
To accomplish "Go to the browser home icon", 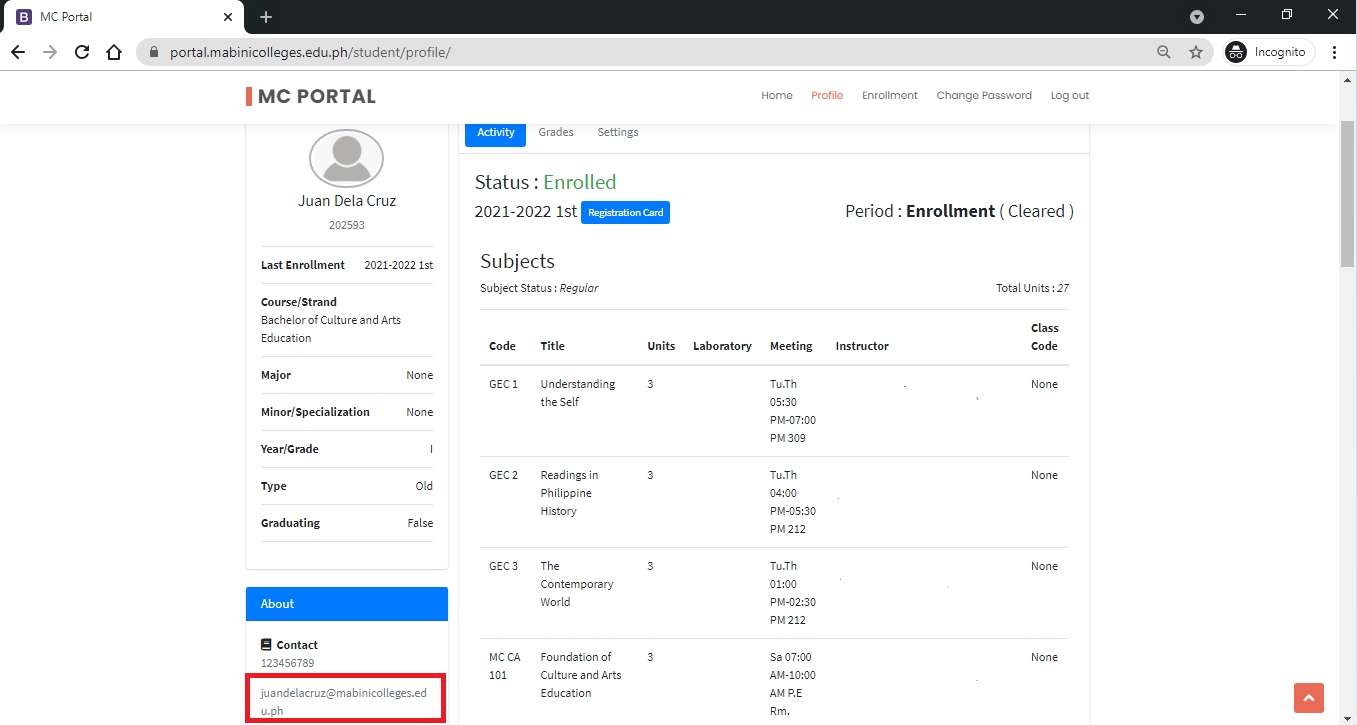I will click(114, 52).
